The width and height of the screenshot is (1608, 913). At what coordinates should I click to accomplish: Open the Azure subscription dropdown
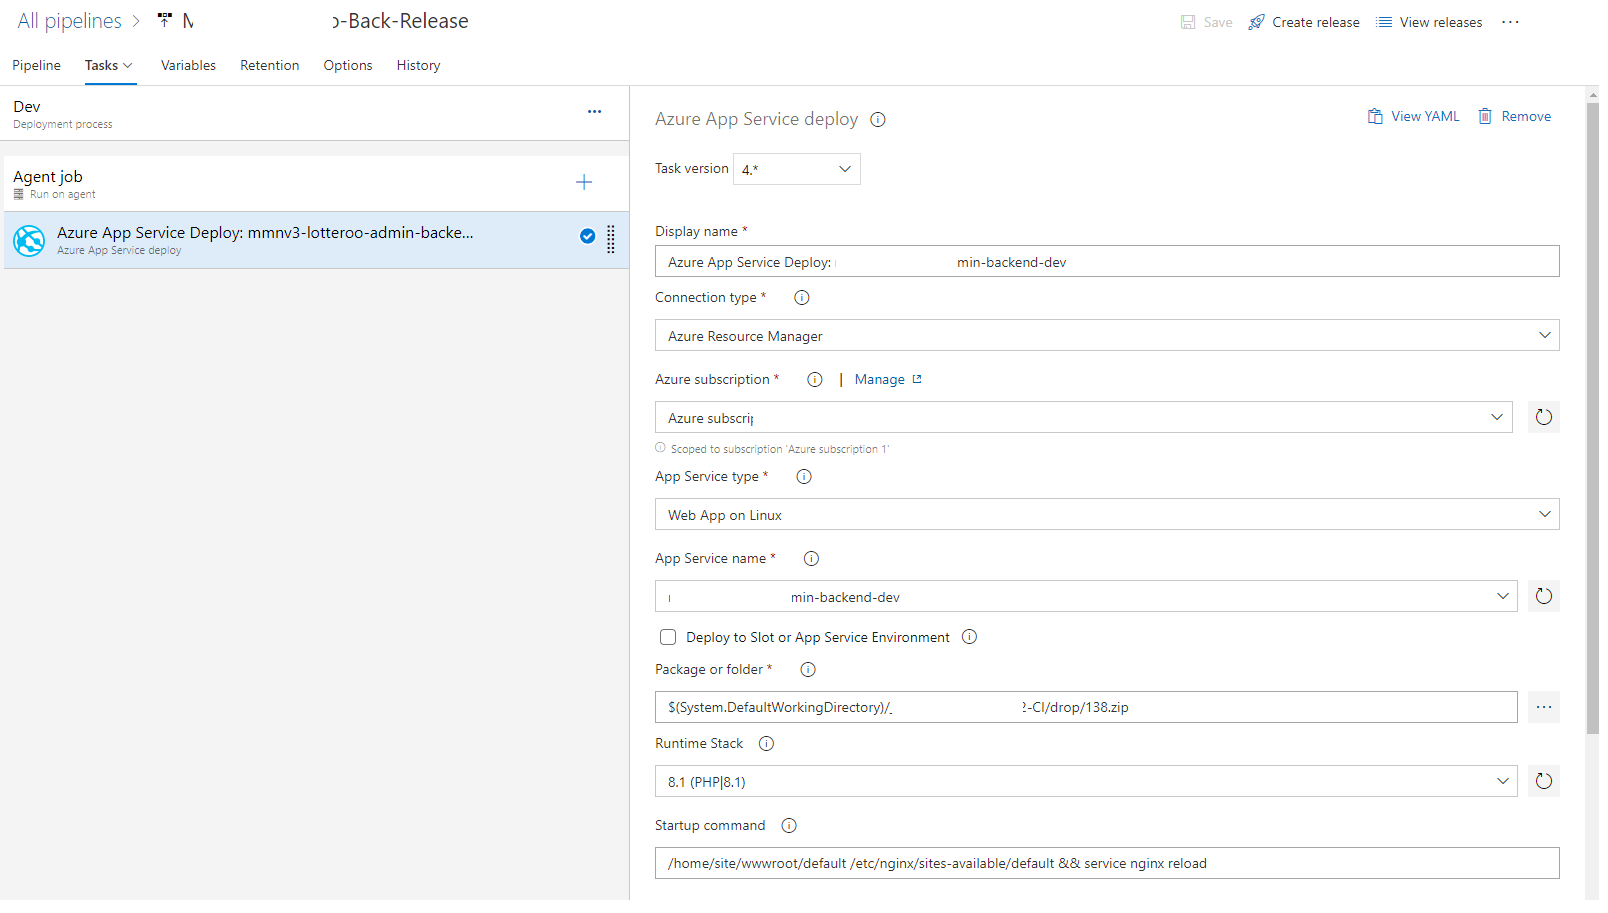[1084, 418]
